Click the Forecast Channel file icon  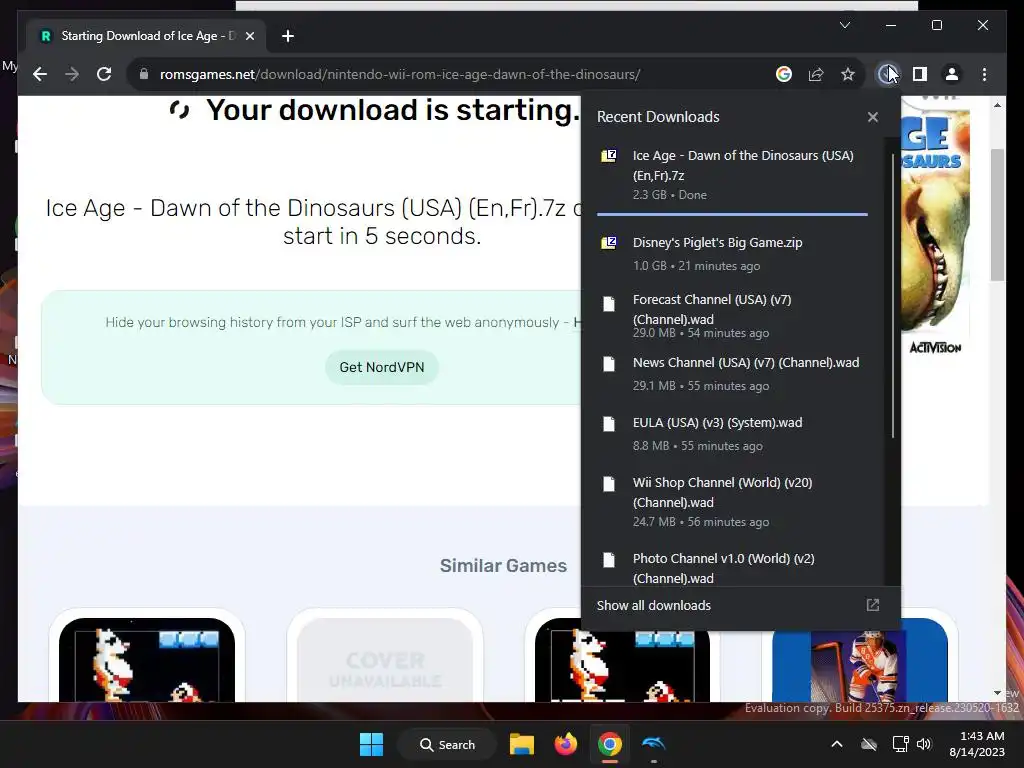(609, 304)
